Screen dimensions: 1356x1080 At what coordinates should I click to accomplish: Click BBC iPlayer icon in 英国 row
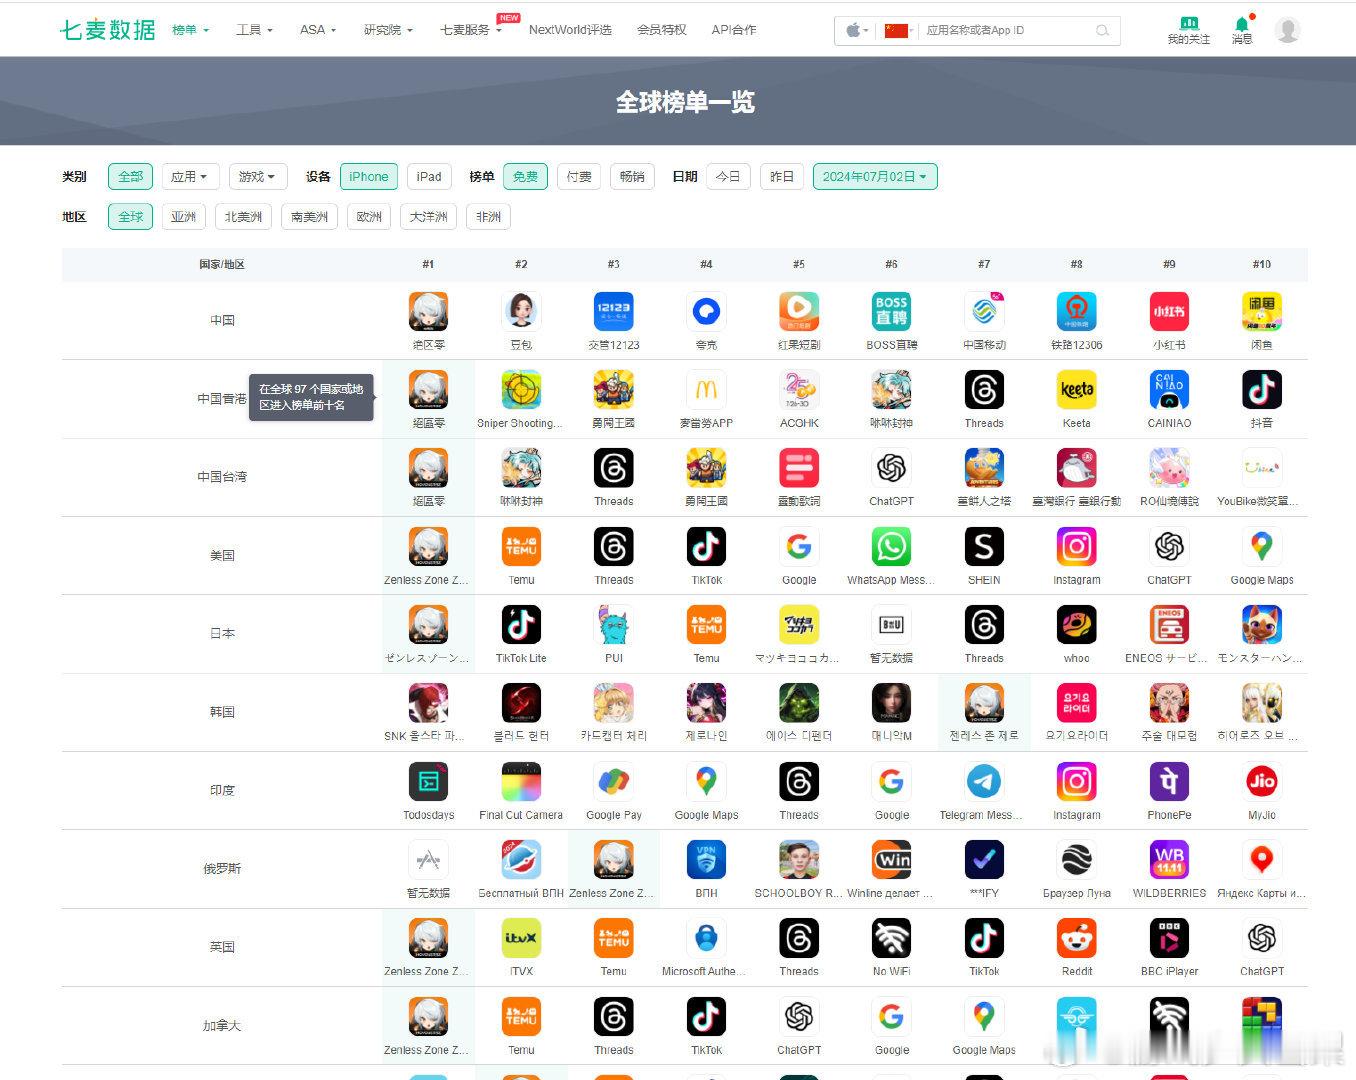(1169, 938)
